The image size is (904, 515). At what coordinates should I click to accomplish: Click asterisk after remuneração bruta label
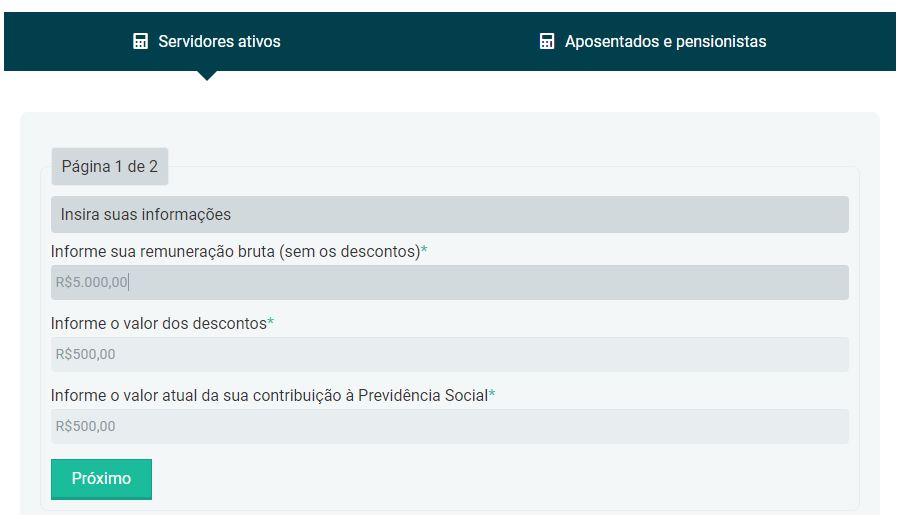point(424,251)
